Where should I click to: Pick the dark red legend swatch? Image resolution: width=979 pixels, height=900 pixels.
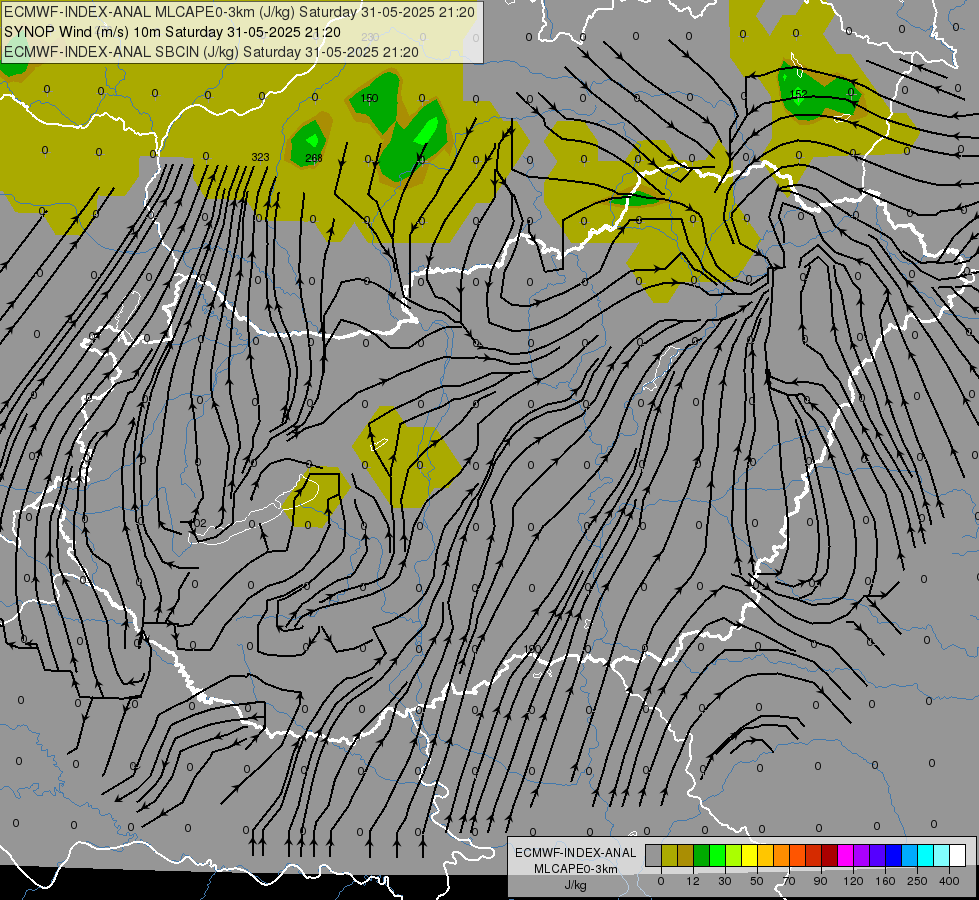(829, 855)
